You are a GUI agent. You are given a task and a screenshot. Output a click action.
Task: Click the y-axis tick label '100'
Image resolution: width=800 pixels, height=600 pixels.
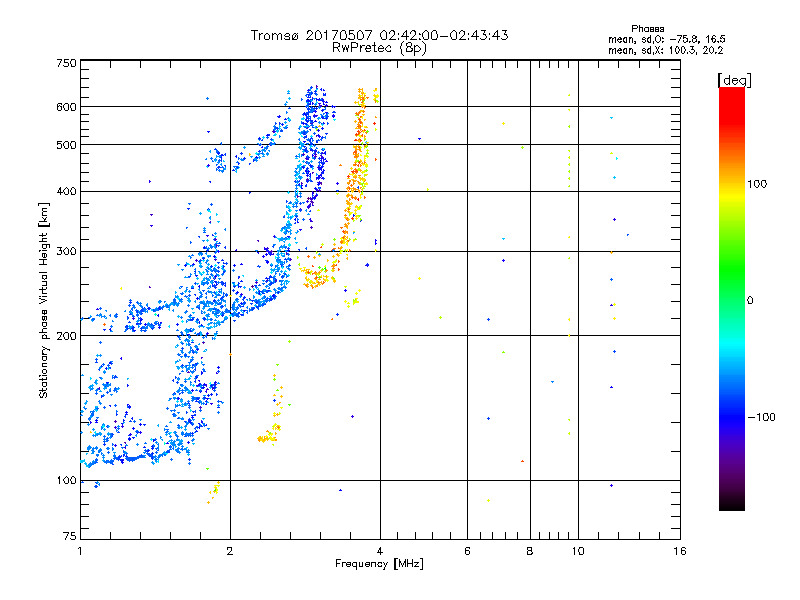(x=66, y=481)
